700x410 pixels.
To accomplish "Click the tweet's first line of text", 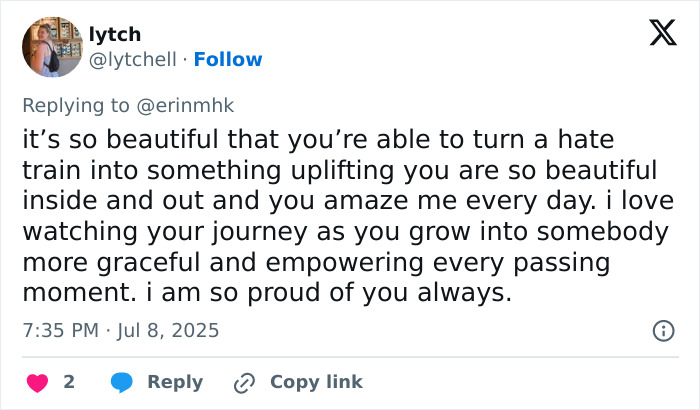I will pyautogui.click(x=318, y=140).
